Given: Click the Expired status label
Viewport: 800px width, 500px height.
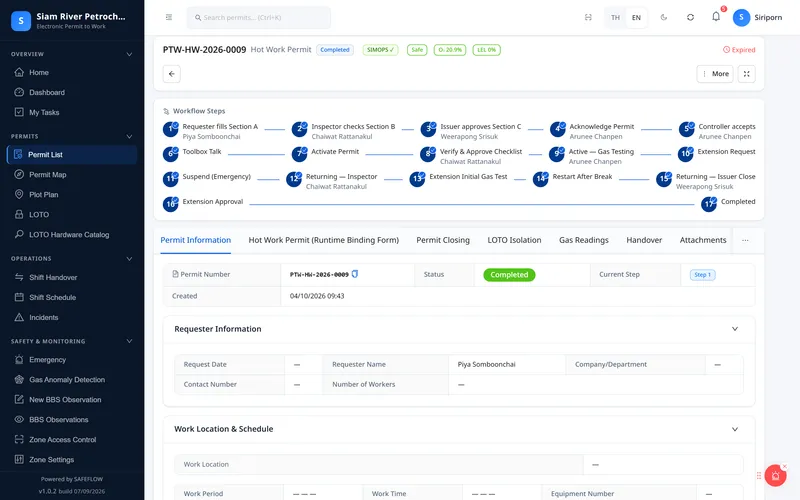Looking at the screenshot, I should pyautogui.click(x=739, y=50).
